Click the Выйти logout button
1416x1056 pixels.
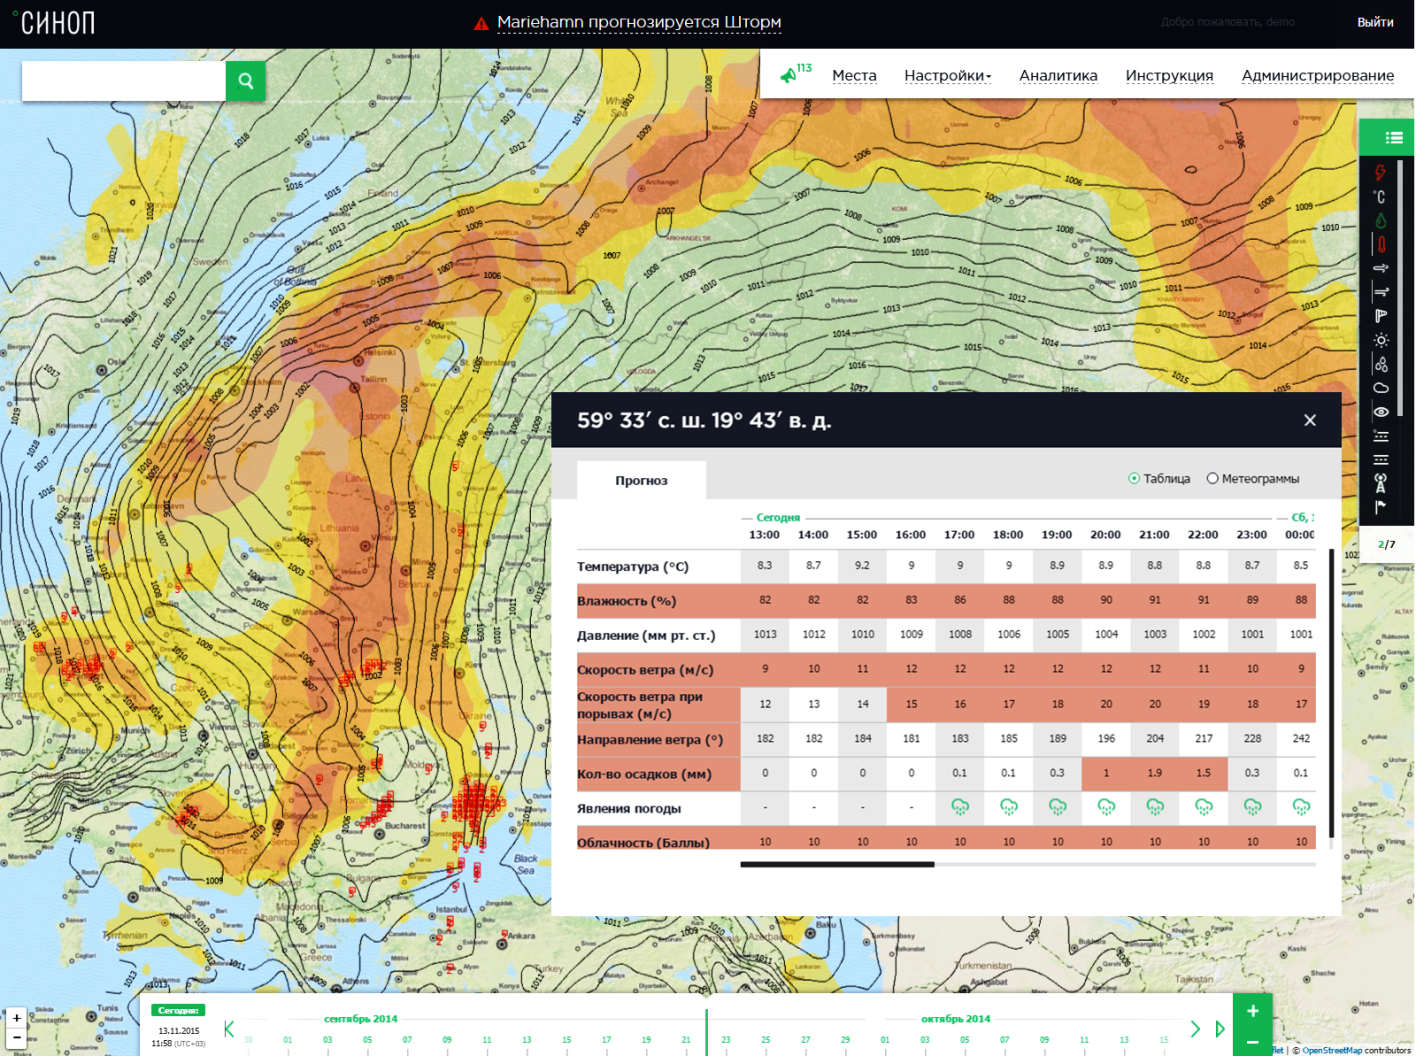[1375, 22]
